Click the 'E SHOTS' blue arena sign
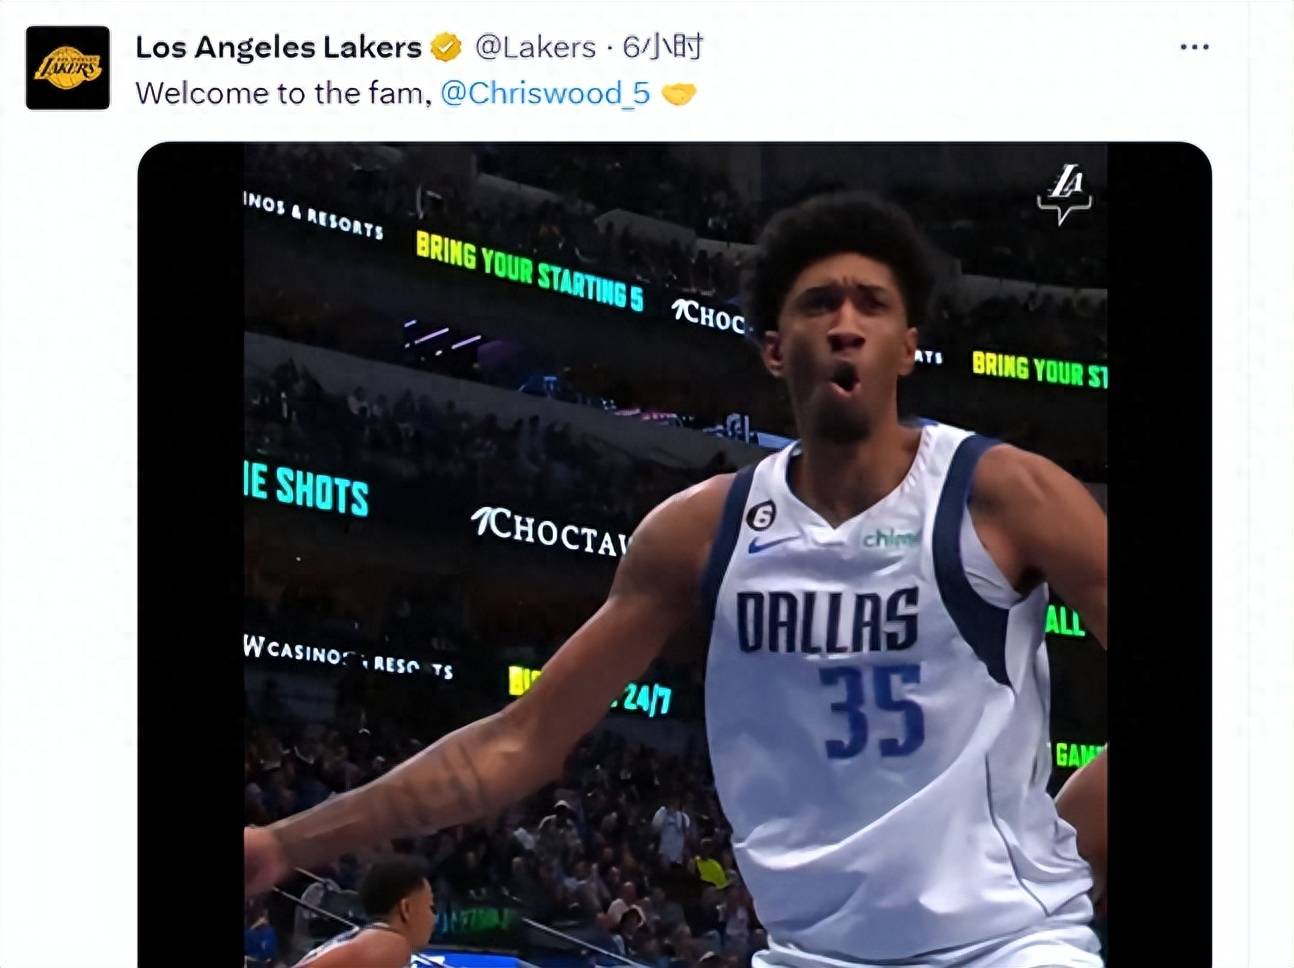This screenshot has height=968, width=1294. click(307, 489)
